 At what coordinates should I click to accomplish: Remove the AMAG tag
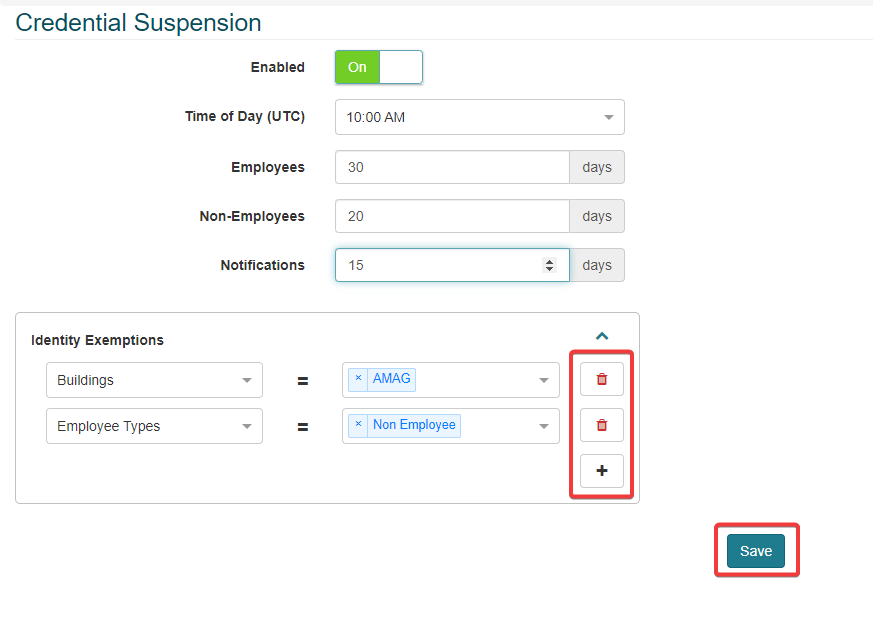[358, 379]
